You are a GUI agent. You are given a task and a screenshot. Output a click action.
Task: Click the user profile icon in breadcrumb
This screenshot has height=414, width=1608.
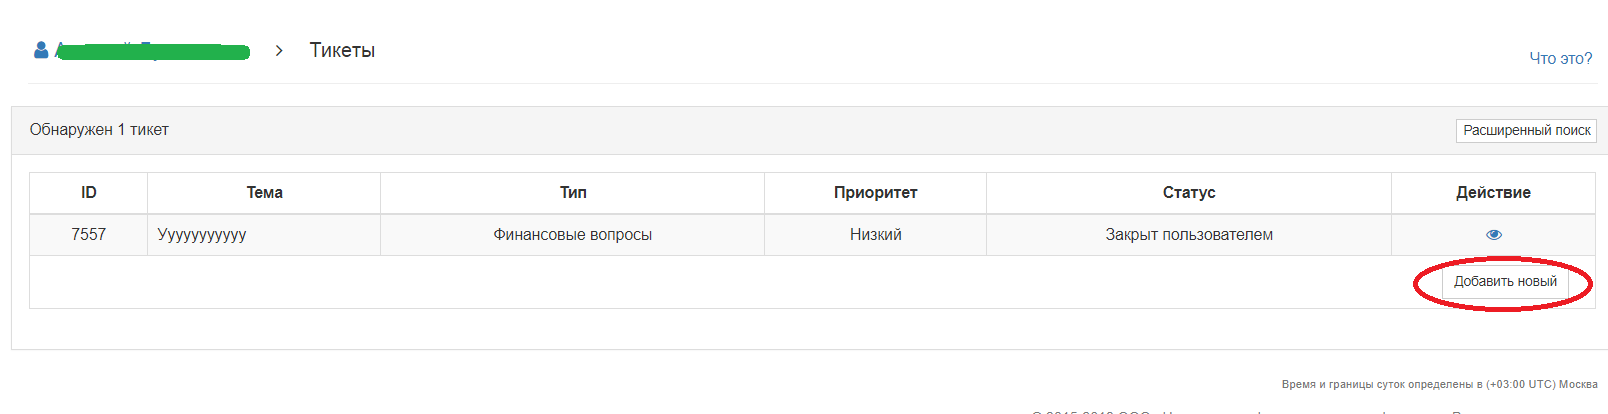point(41,49)
